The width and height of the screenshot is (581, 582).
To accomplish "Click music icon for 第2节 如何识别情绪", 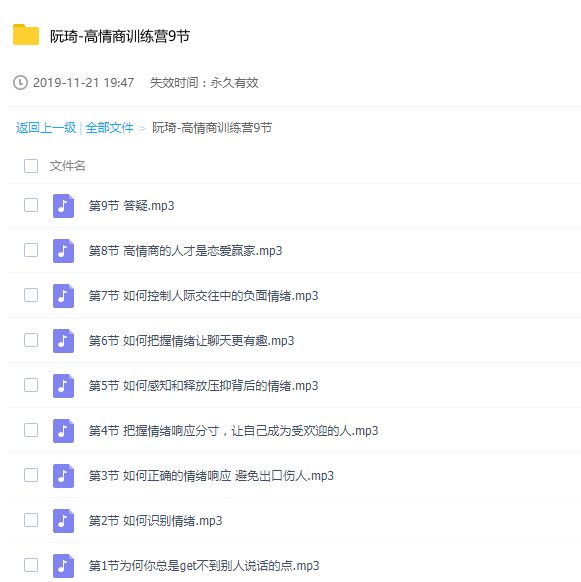I will pyautogui.click(x=63, y=521).
